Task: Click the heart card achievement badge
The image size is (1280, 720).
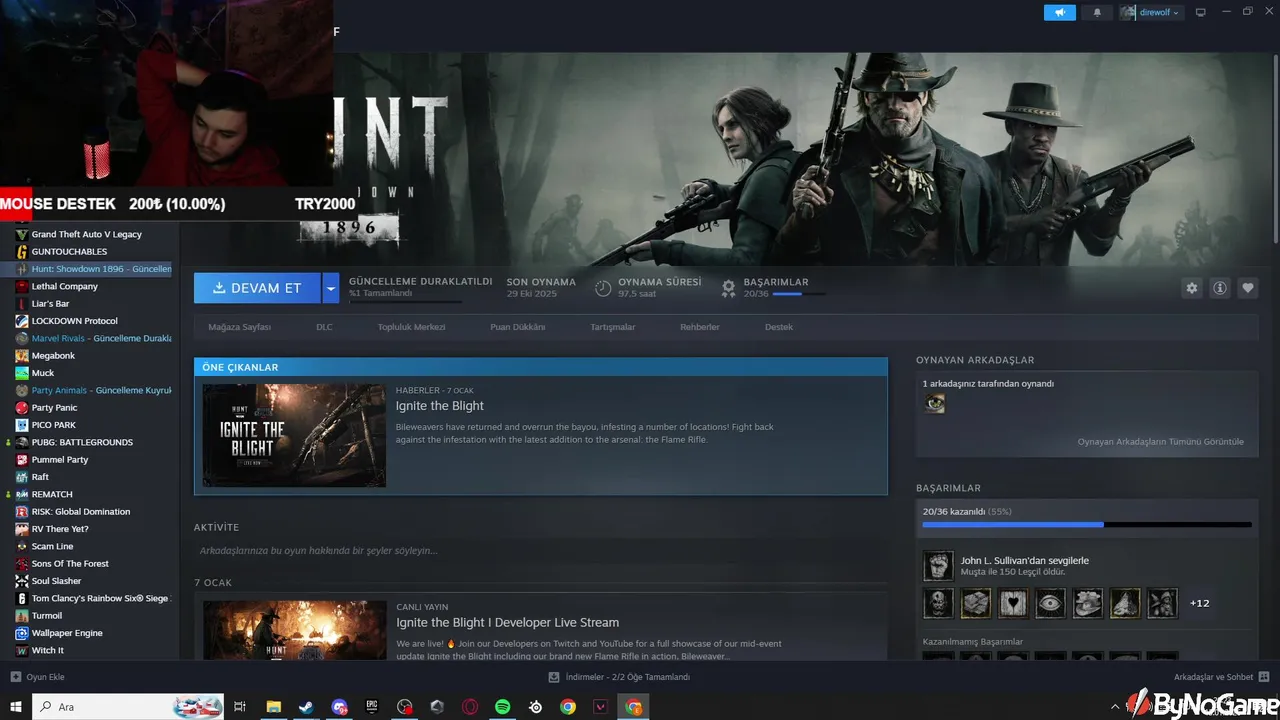Action: click(x=1013, y=603)
